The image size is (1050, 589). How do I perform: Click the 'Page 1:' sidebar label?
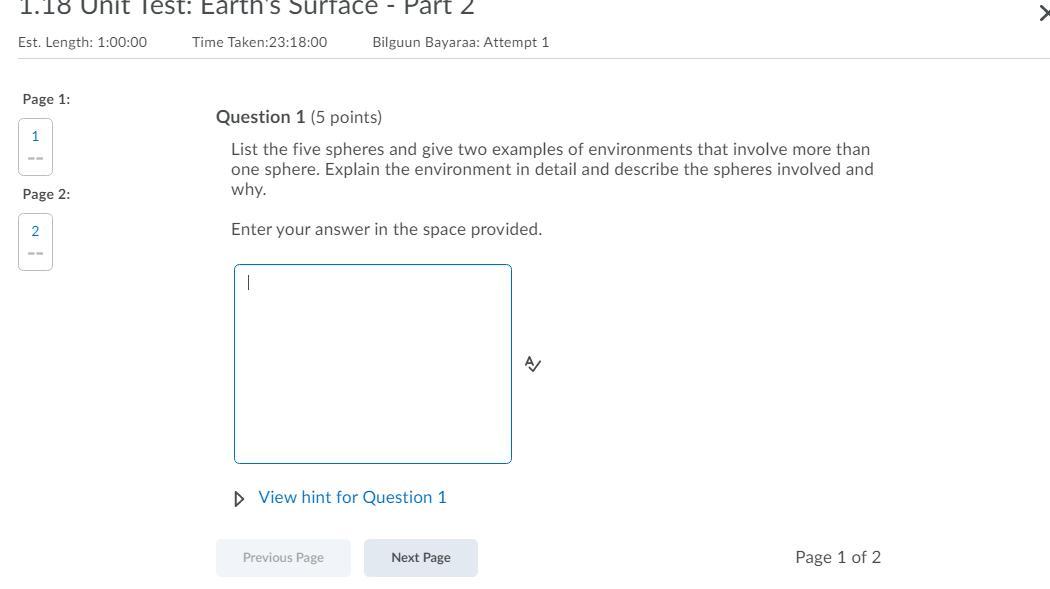(x=46, y=99)
